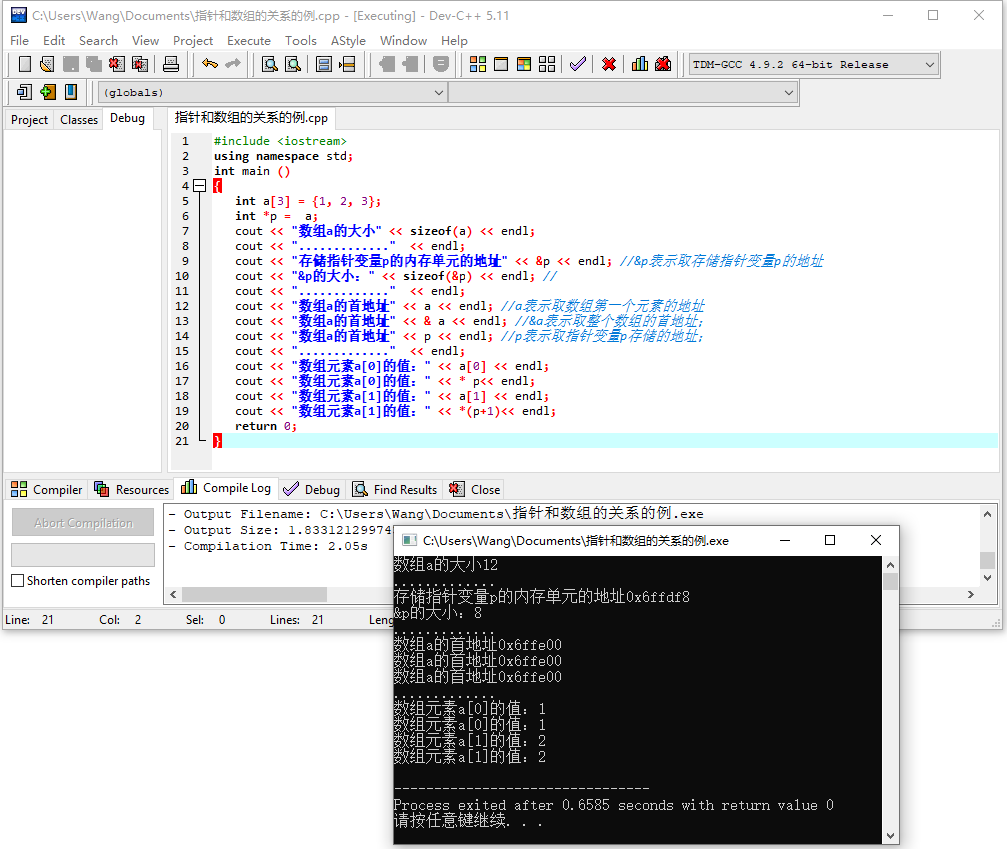Click the Close All files toolbar icon
Viewport: 1007px width, 849px height.
139,64
